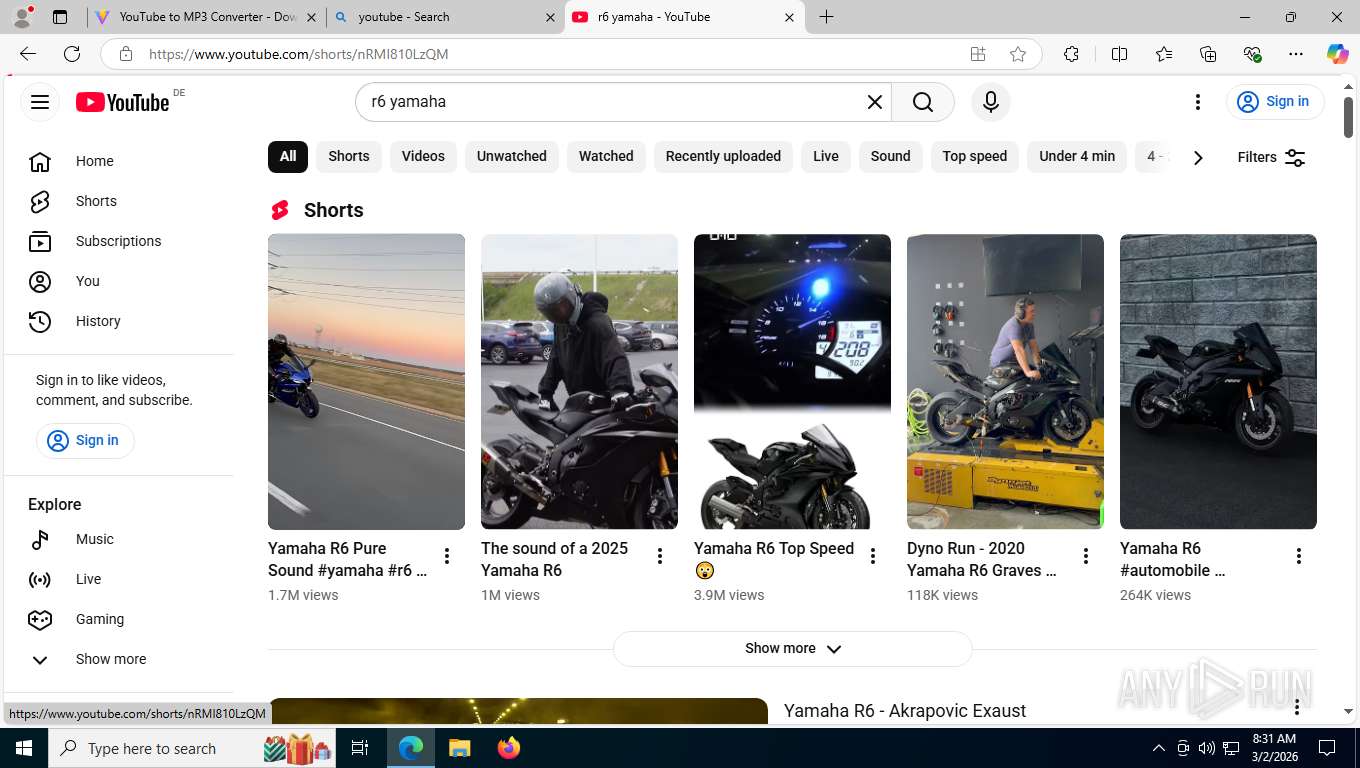Open the YouTube hamburger guide menu
1360x768 pixels.
click(x=40, y=102)
